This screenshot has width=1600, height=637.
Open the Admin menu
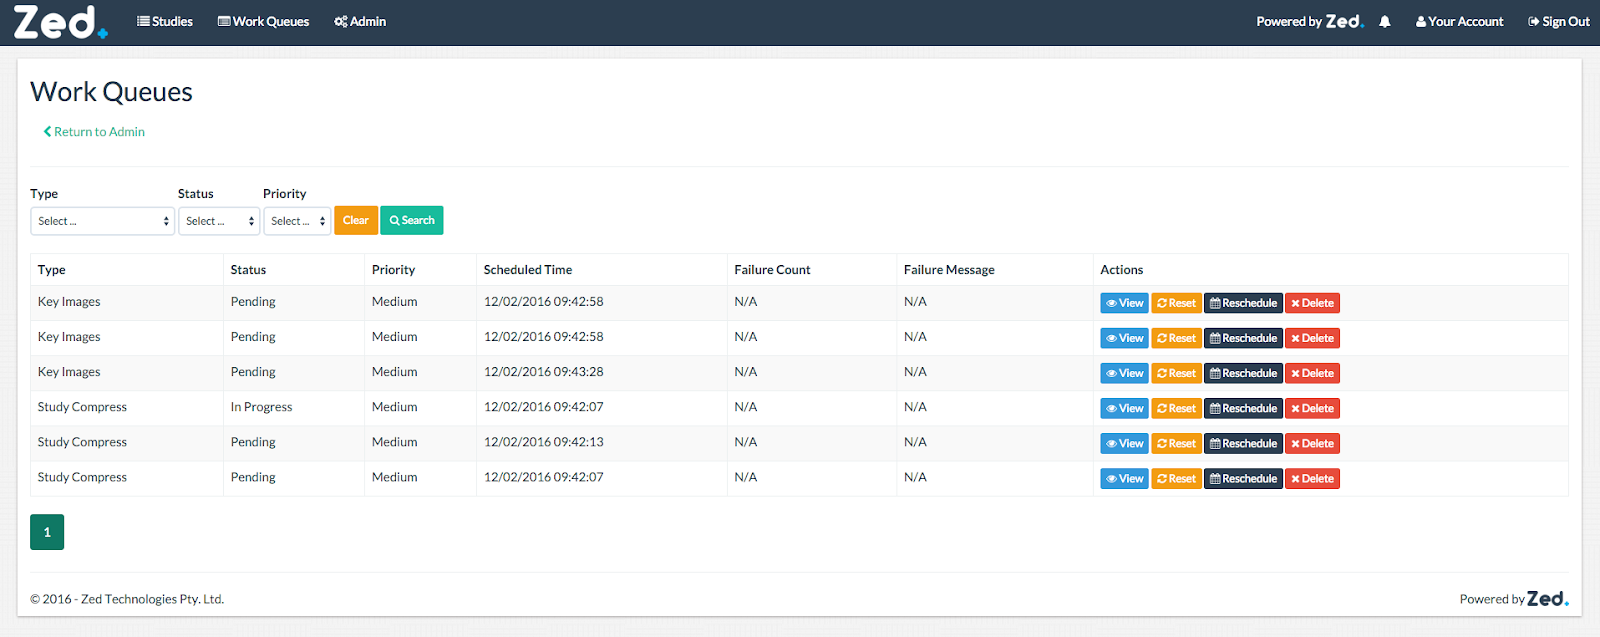tap(360, 21)
